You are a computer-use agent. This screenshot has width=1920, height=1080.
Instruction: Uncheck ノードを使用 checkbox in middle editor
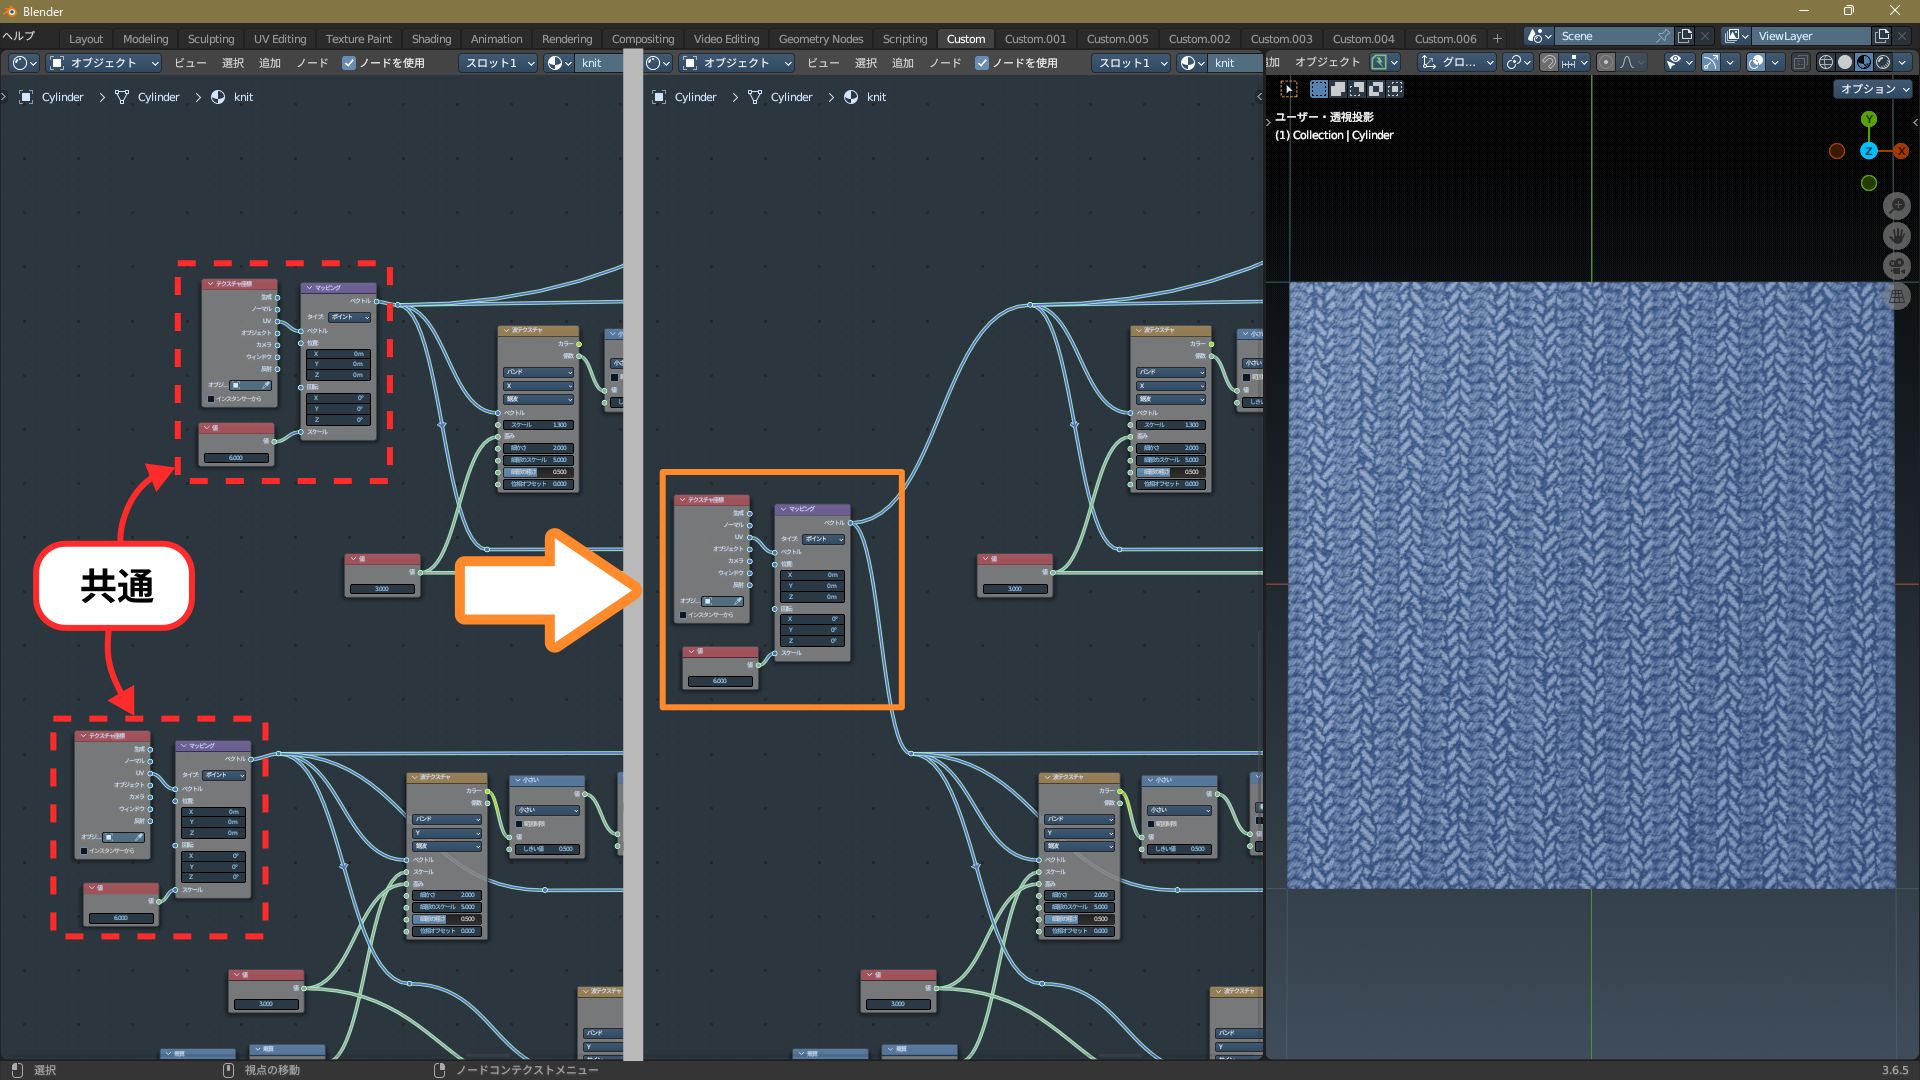(x=982, y=63)
